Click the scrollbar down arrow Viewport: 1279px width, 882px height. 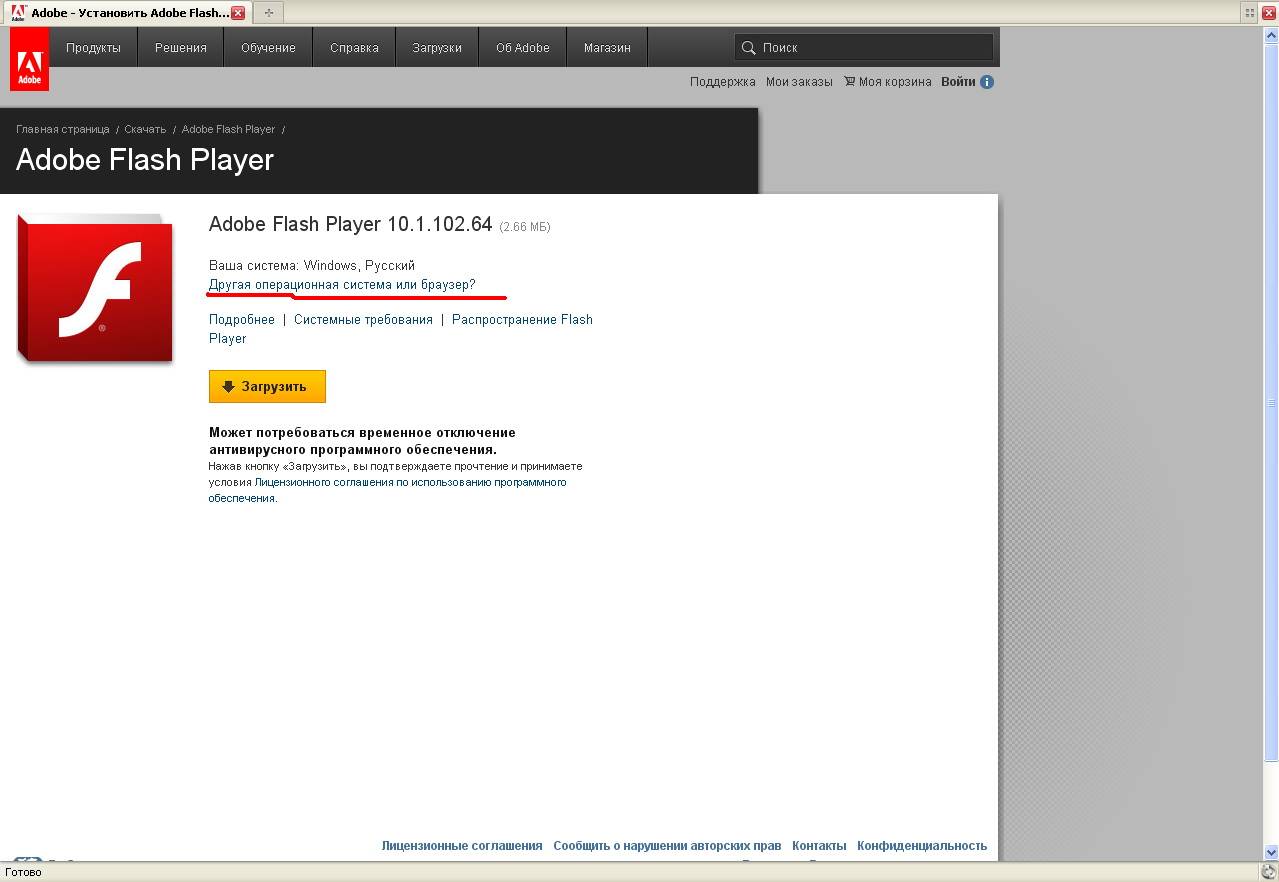[1271, 853]
